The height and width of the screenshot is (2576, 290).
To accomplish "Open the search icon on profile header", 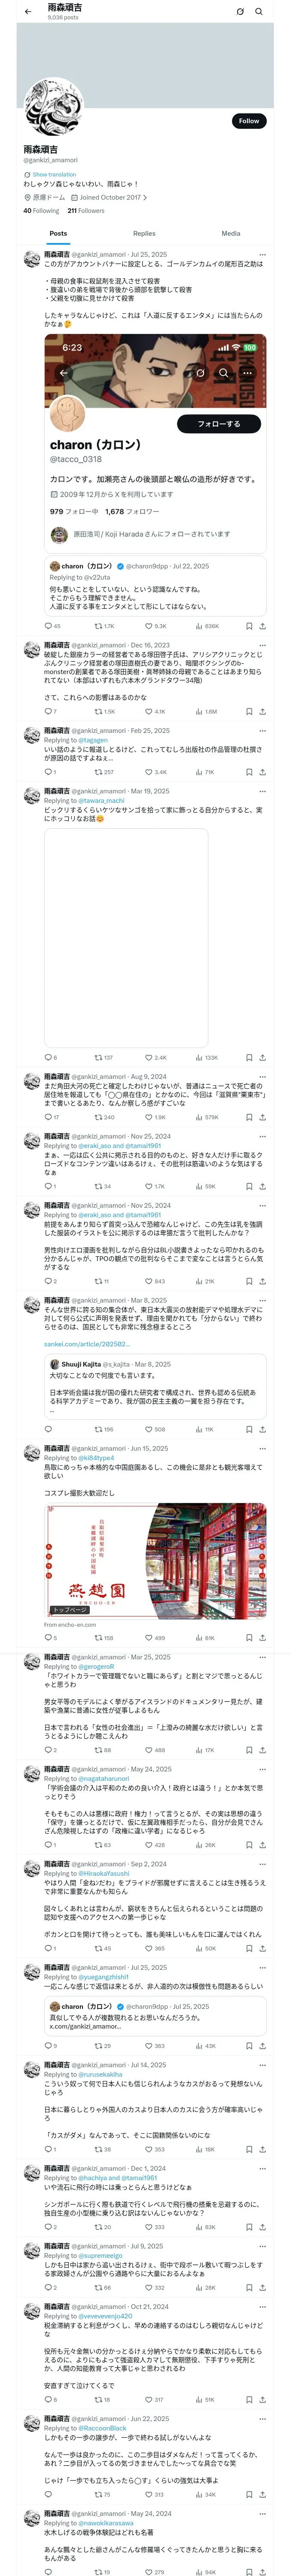I will pyautogui.click(x=259, y=12).
